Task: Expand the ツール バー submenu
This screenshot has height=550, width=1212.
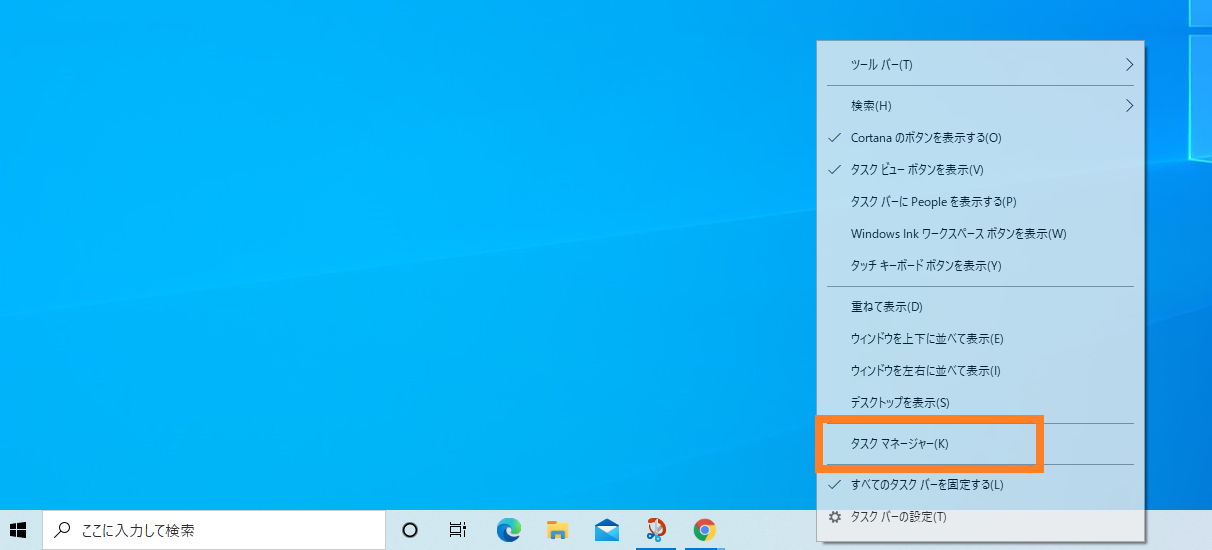Action: pos(980,65)
